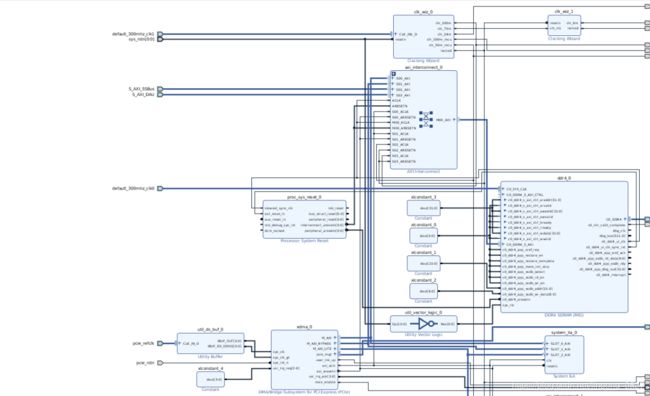The width and height of the screenshot is (650, 396).
Task: Select the crossbar icon inside axi_interconnect_0
Action: [426, 119]
